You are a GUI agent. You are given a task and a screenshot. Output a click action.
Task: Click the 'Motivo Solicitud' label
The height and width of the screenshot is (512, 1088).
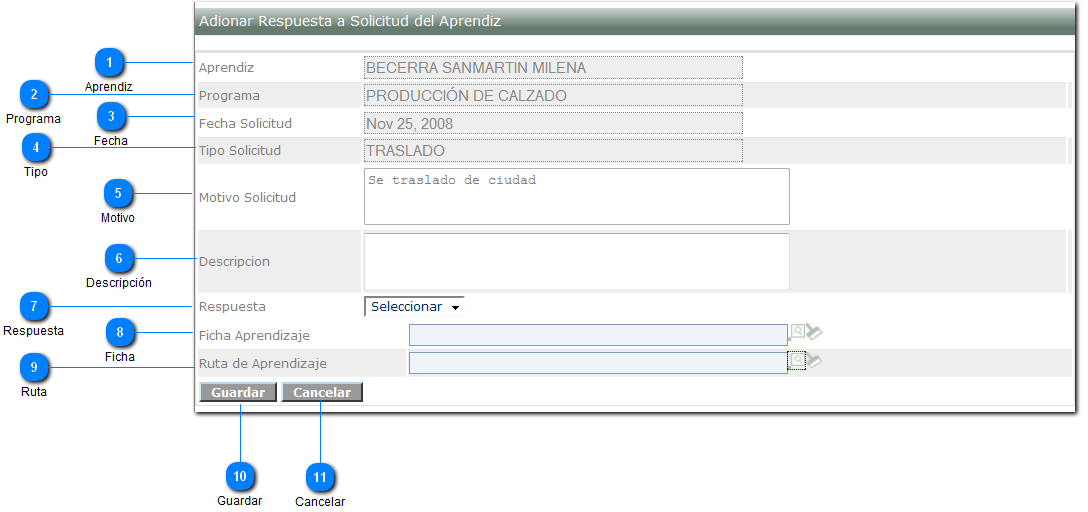[247, 197]
